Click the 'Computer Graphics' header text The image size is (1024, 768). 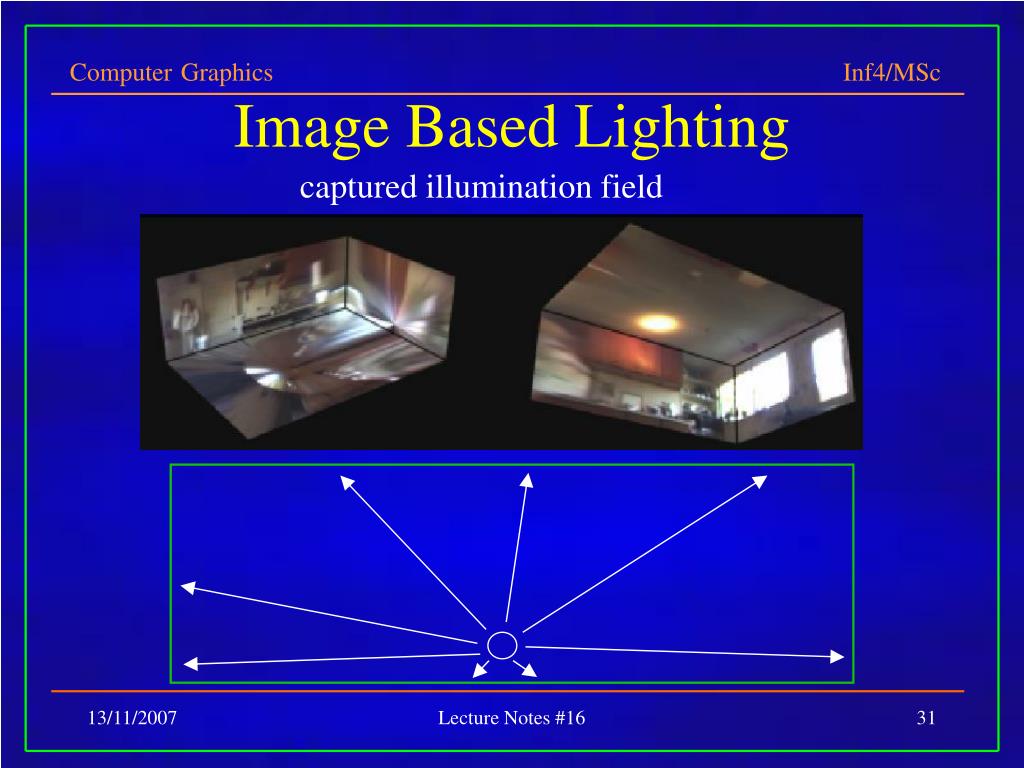point(171,72)
